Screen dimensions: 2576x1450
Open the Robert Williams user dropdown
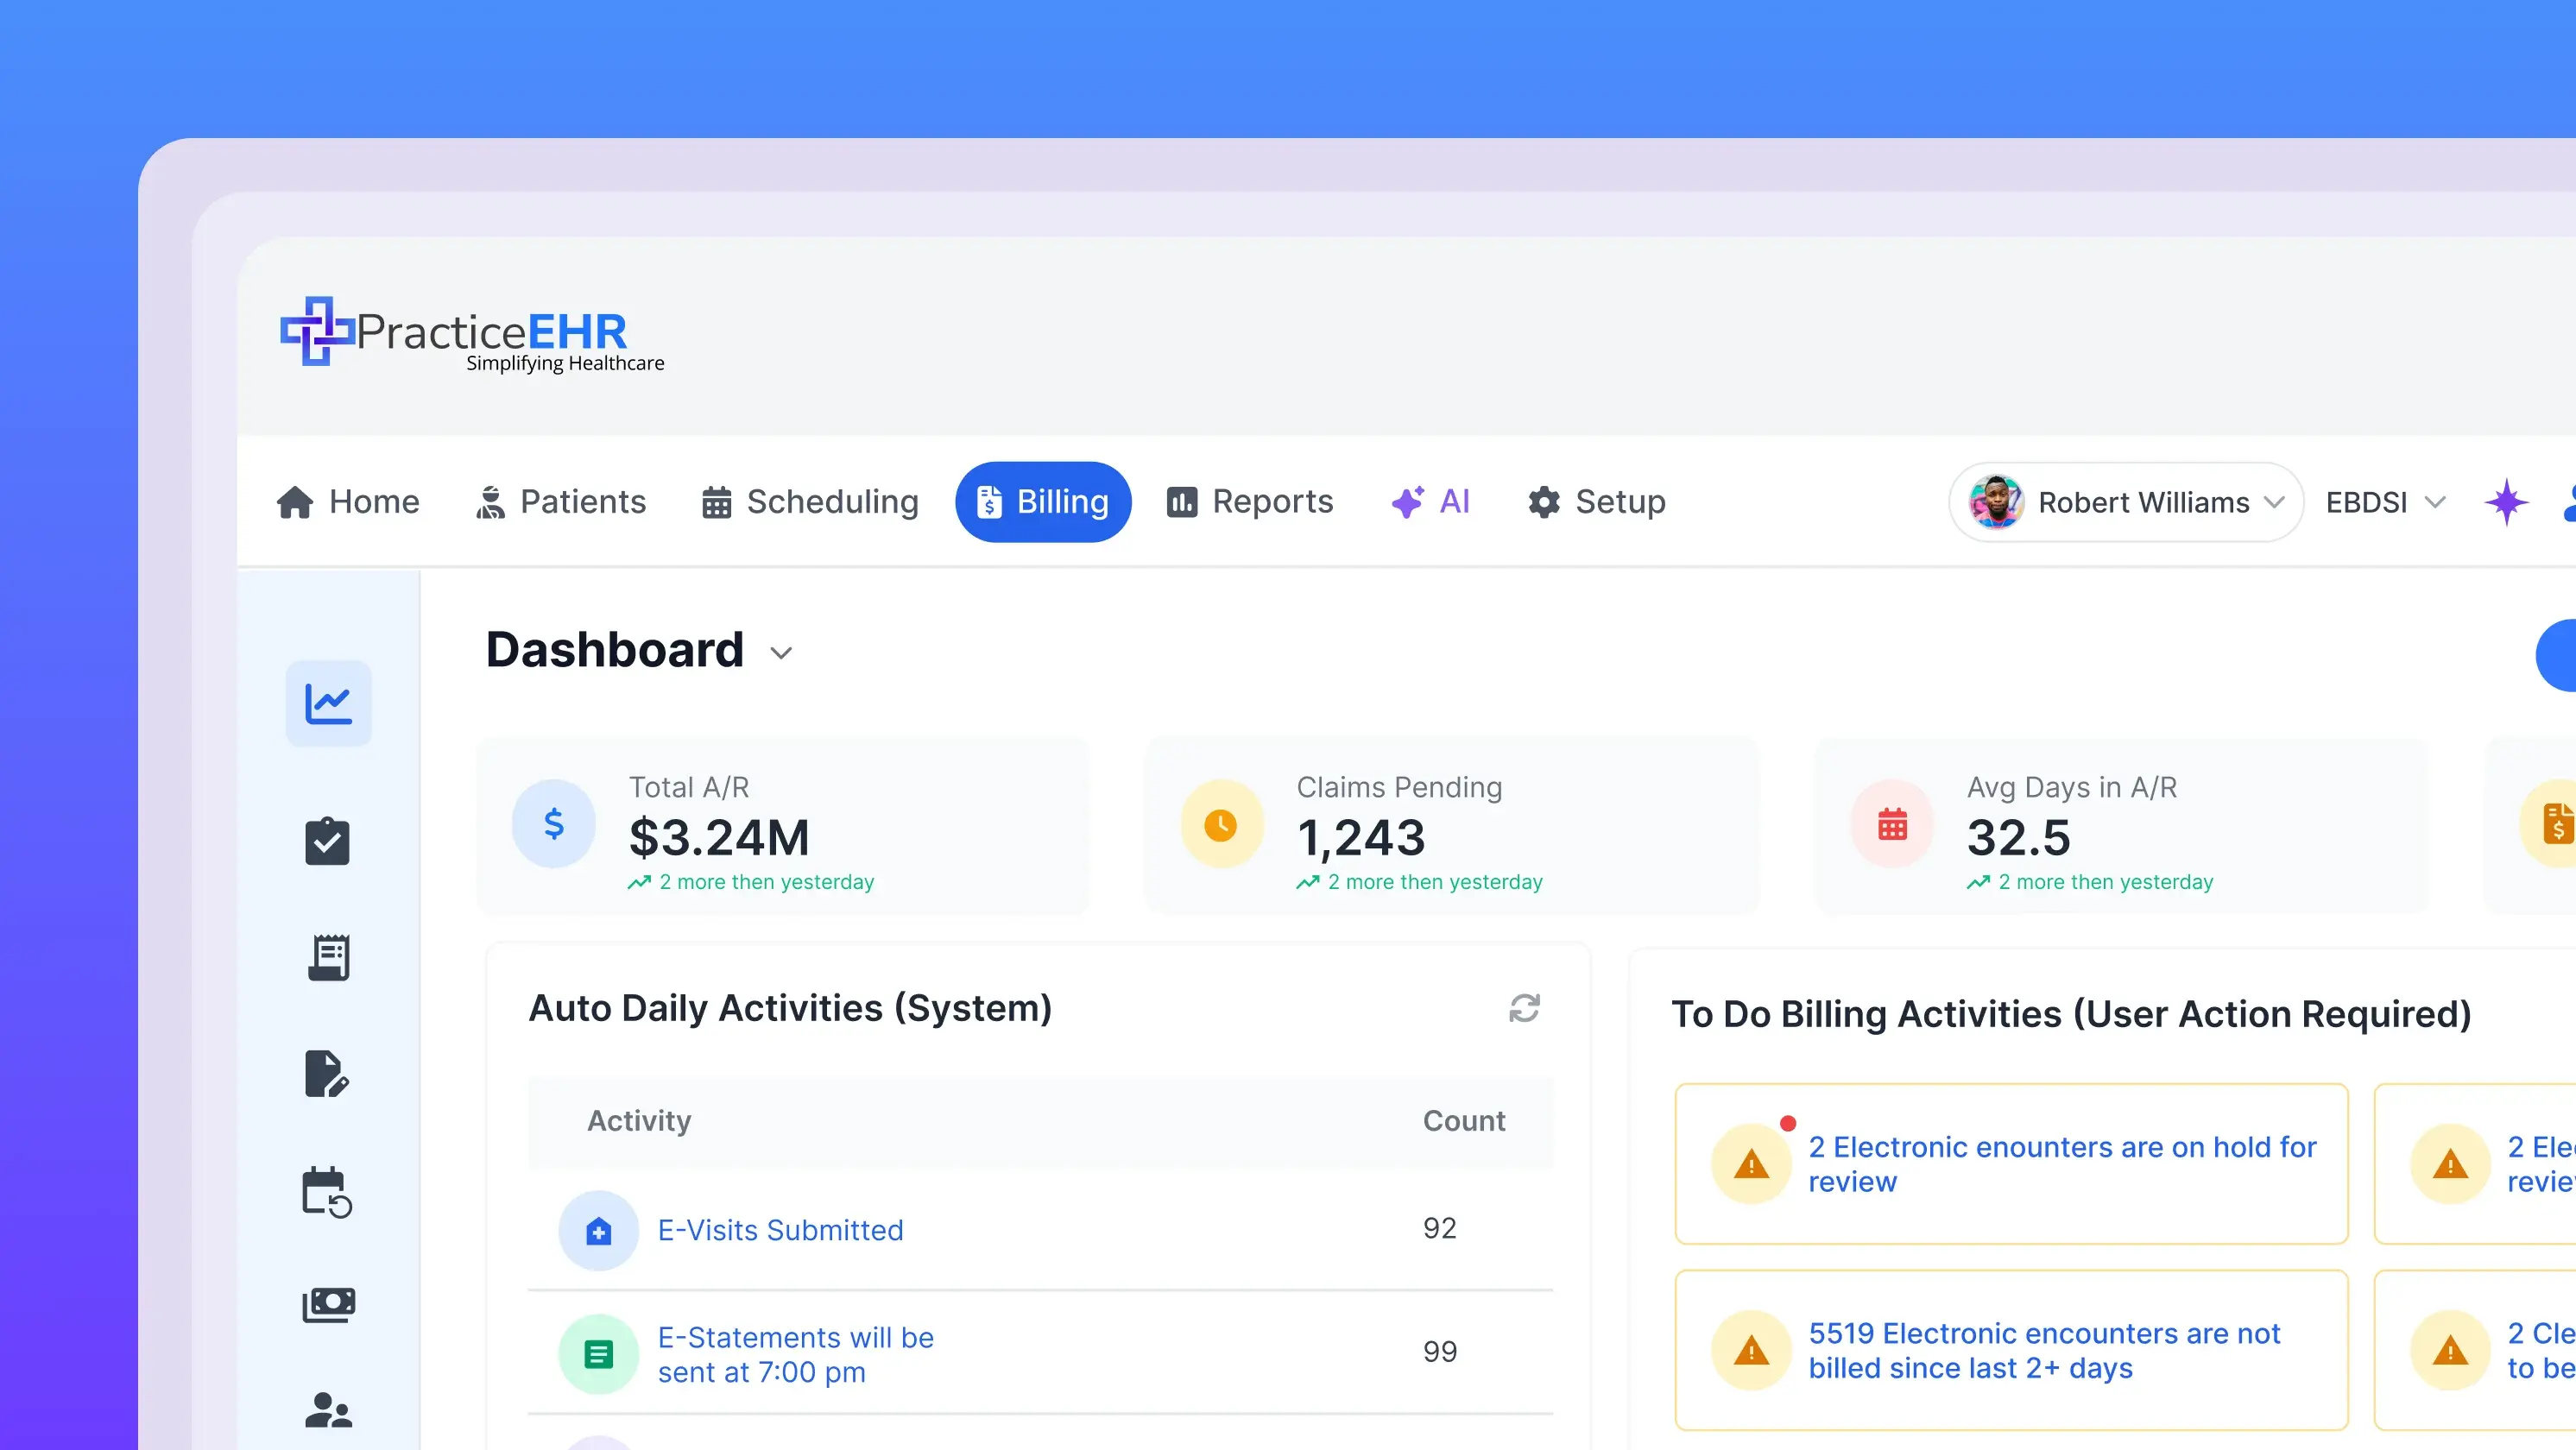2126,502
